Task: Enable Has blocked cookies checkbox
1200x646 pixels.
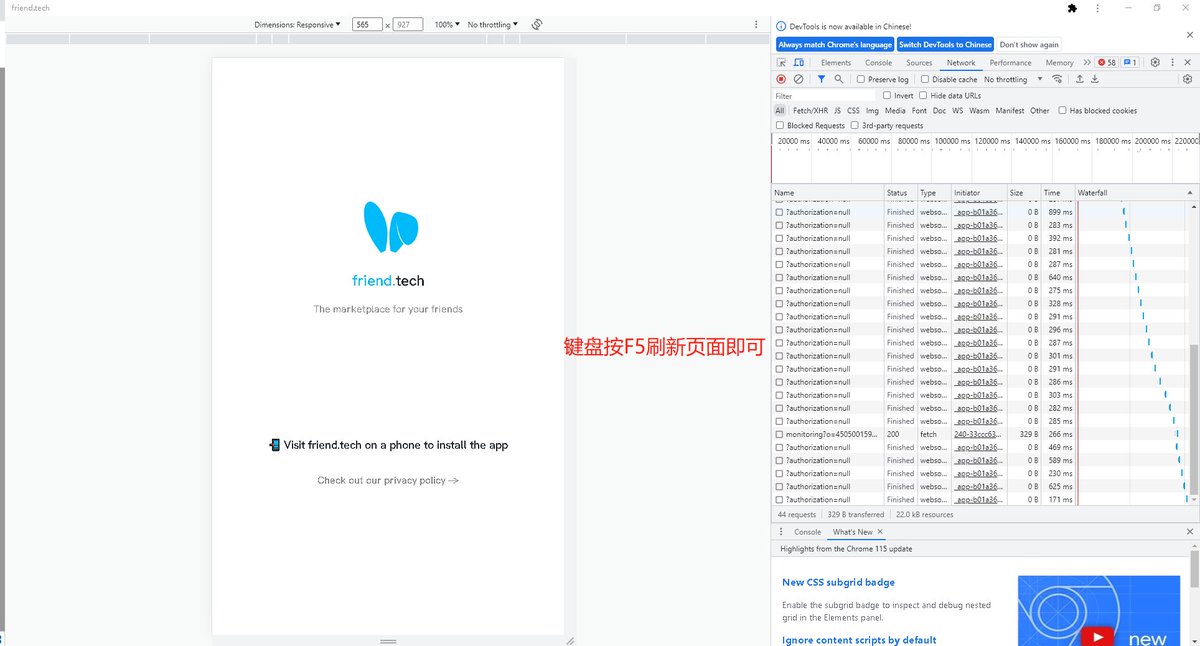Action: point(1063,111)
